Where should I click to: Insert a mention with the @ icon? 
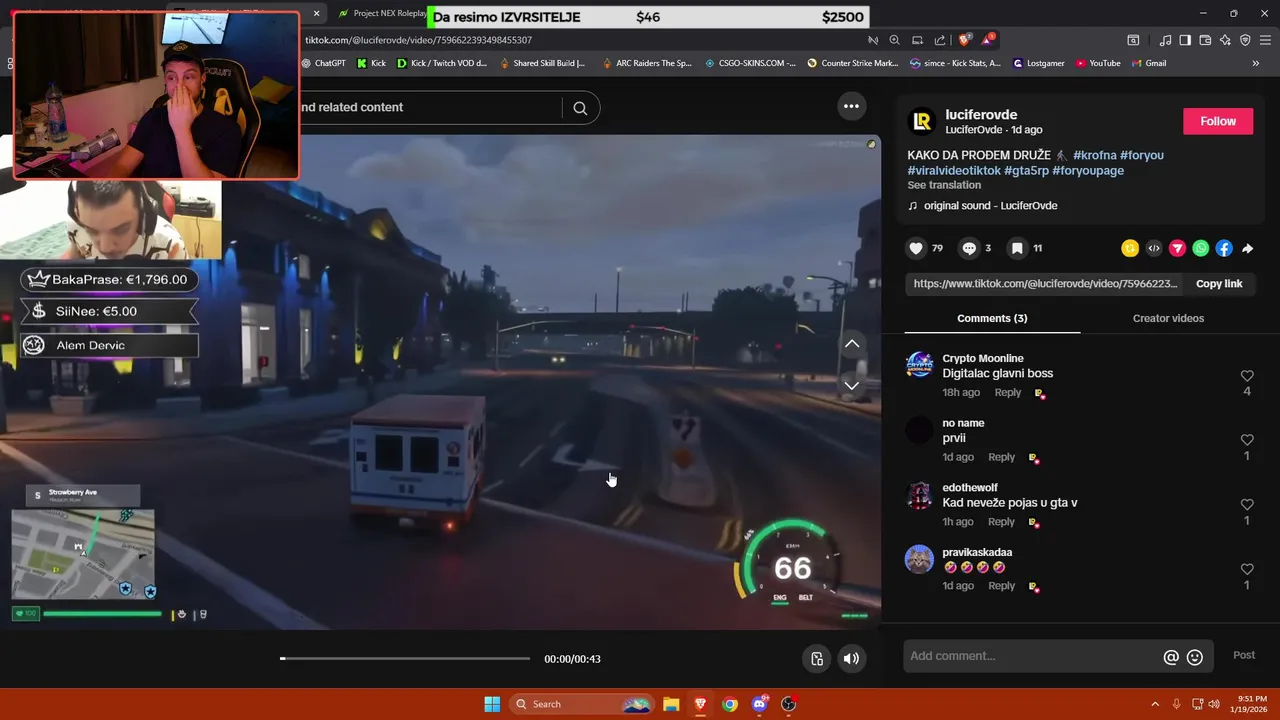click(x=1171, y=657)
